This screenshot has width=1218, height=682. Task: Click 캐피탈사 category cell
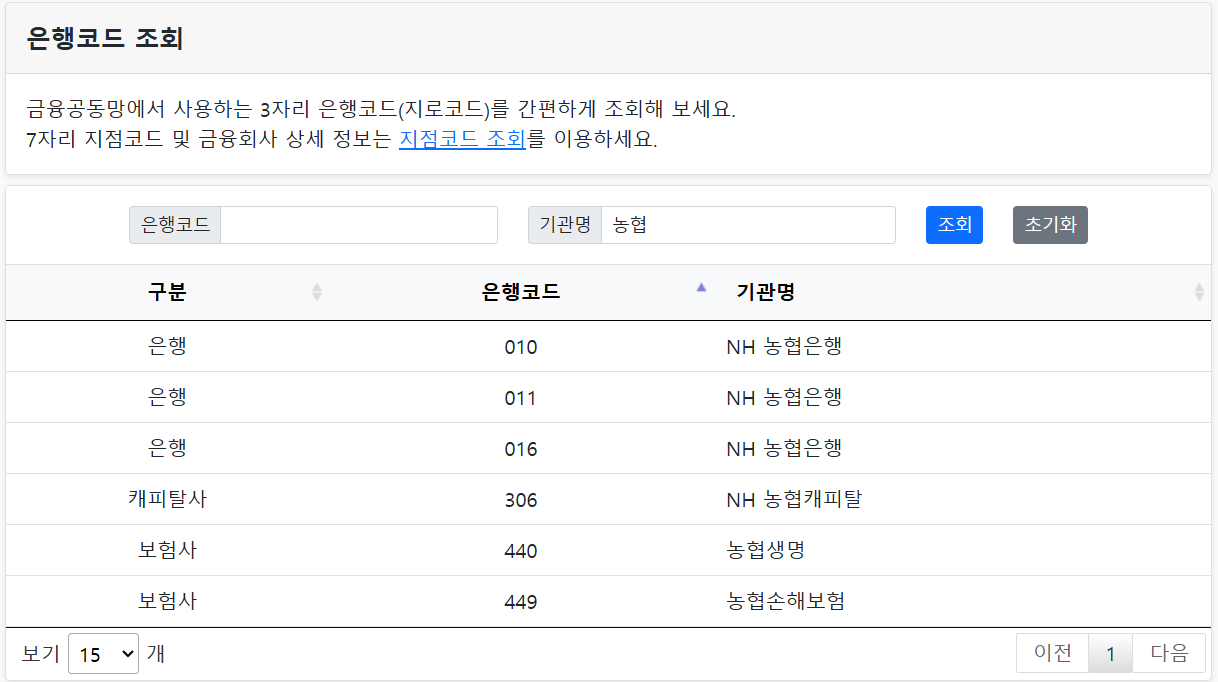pos(167,499)
